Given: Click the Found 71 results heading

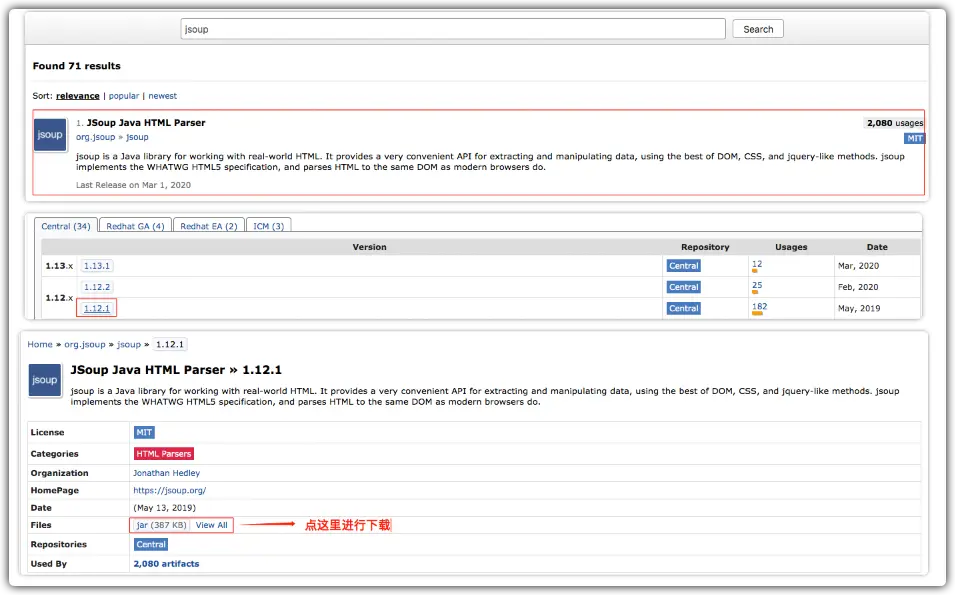Looking at the screenshot, I should tap(76, 66).
